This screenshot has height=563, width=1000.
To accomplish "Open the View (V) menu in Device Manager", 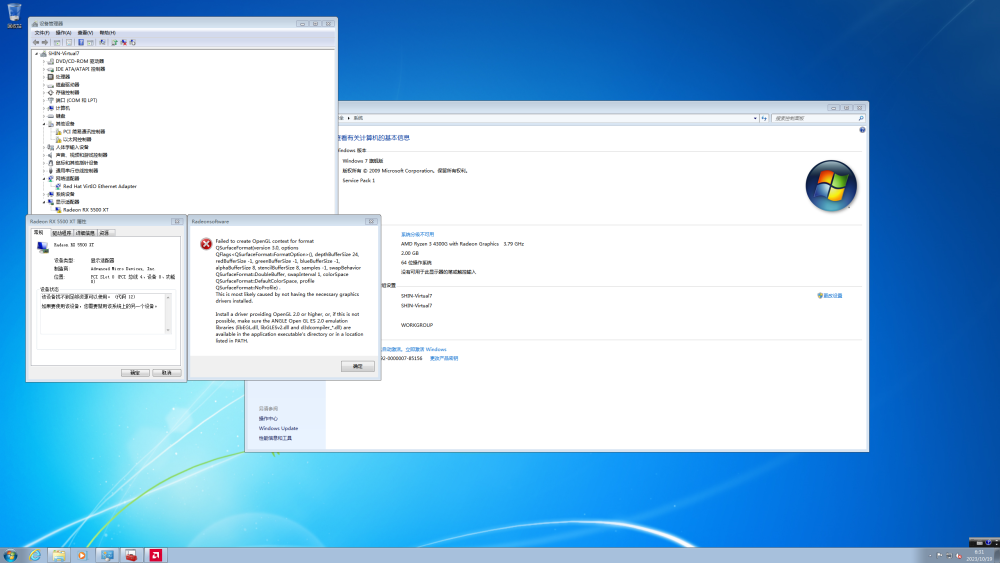I will 85,33.
